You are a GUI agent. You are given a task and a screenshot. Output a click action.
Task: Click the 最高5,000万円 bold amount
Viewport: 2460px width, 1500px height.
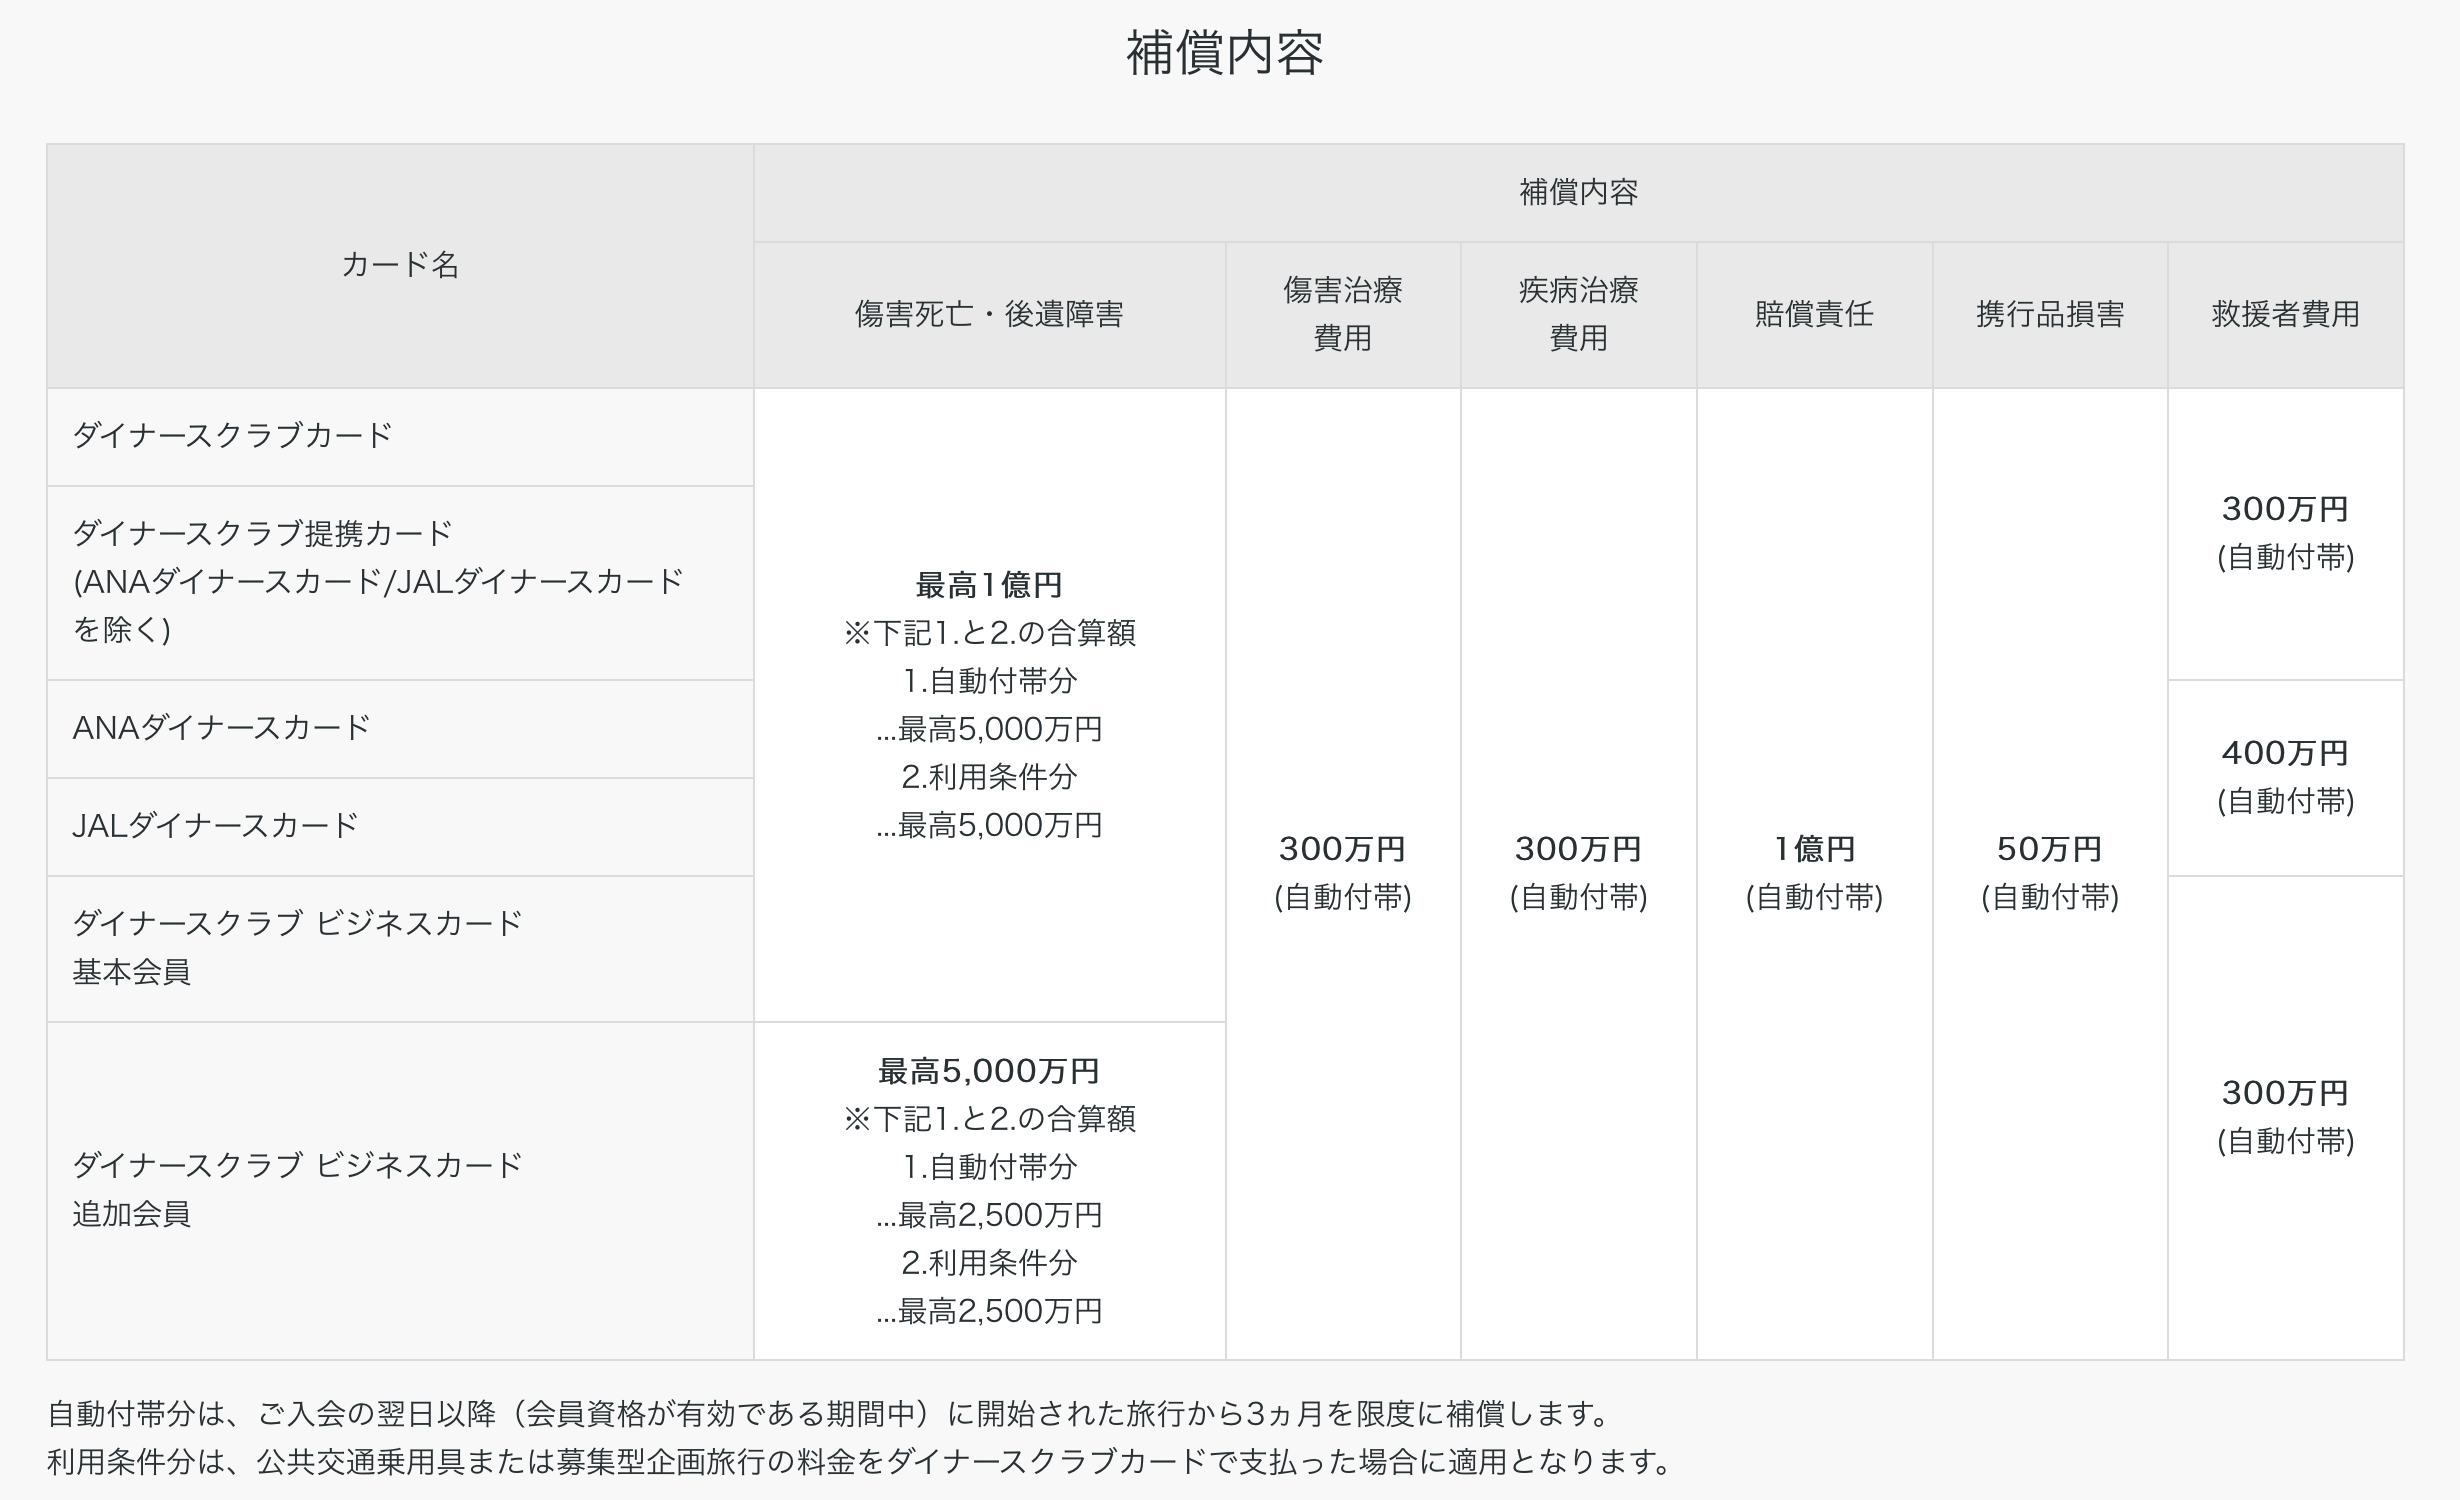click(989, 1071)
